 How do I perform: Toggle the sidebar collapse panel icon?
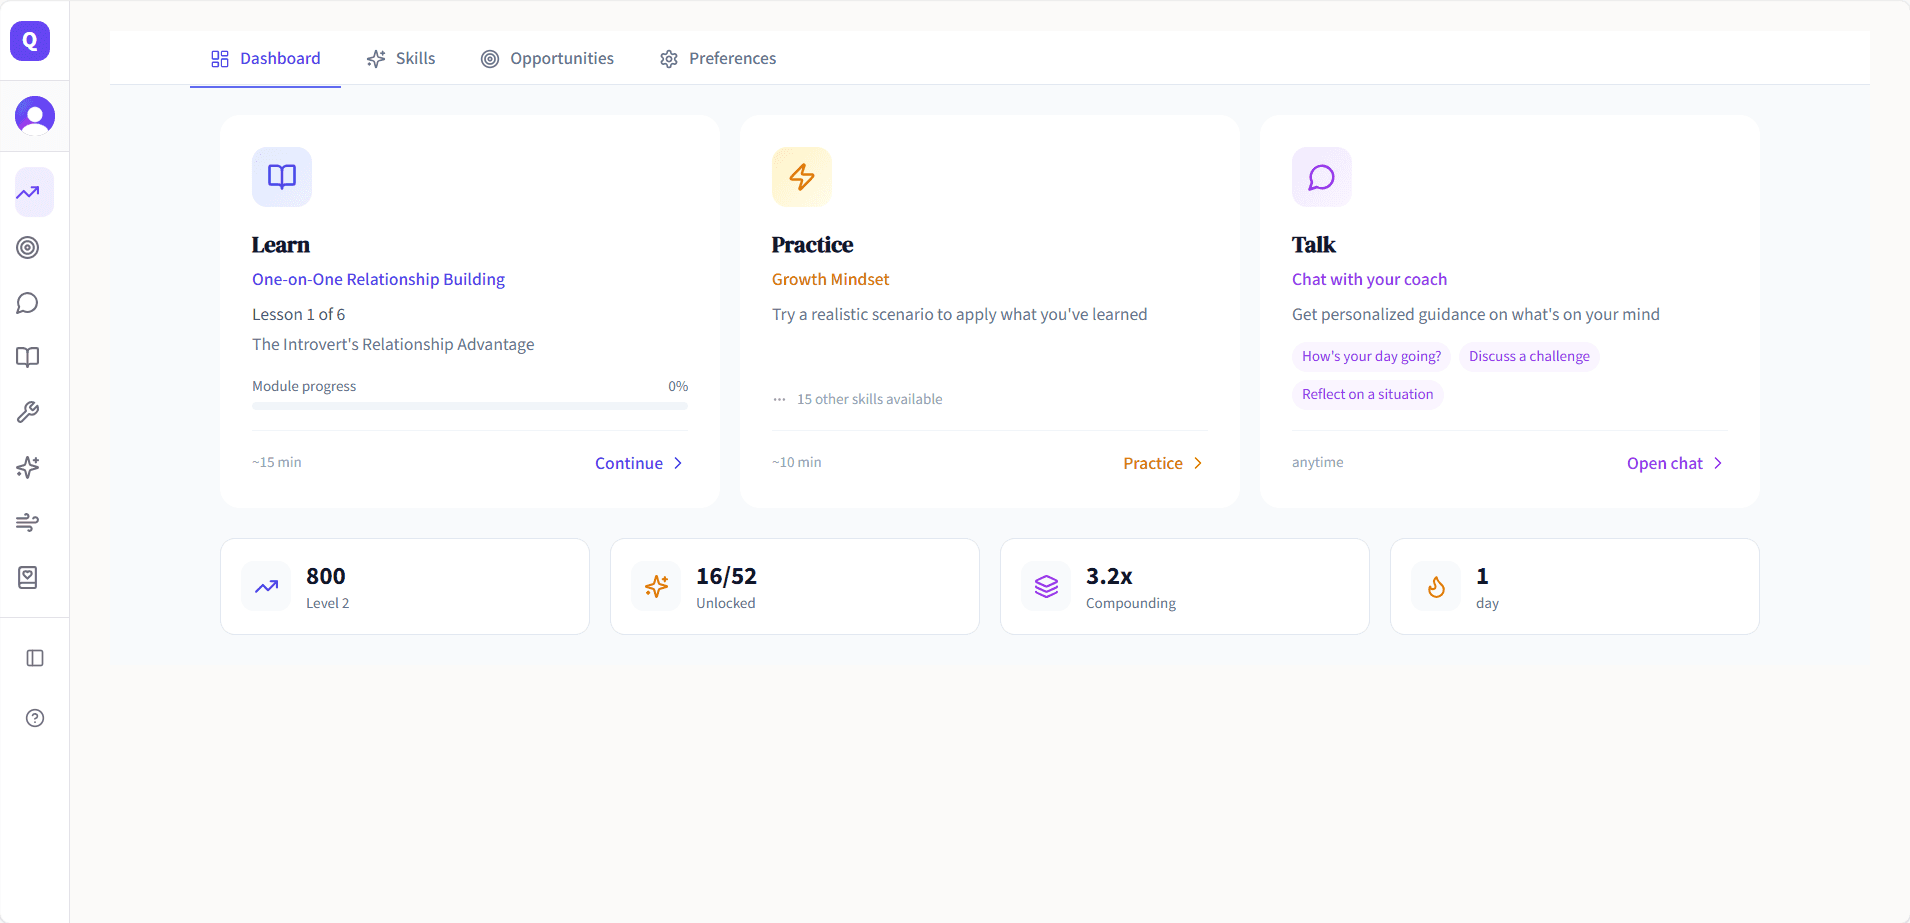(x=35, y=658)
